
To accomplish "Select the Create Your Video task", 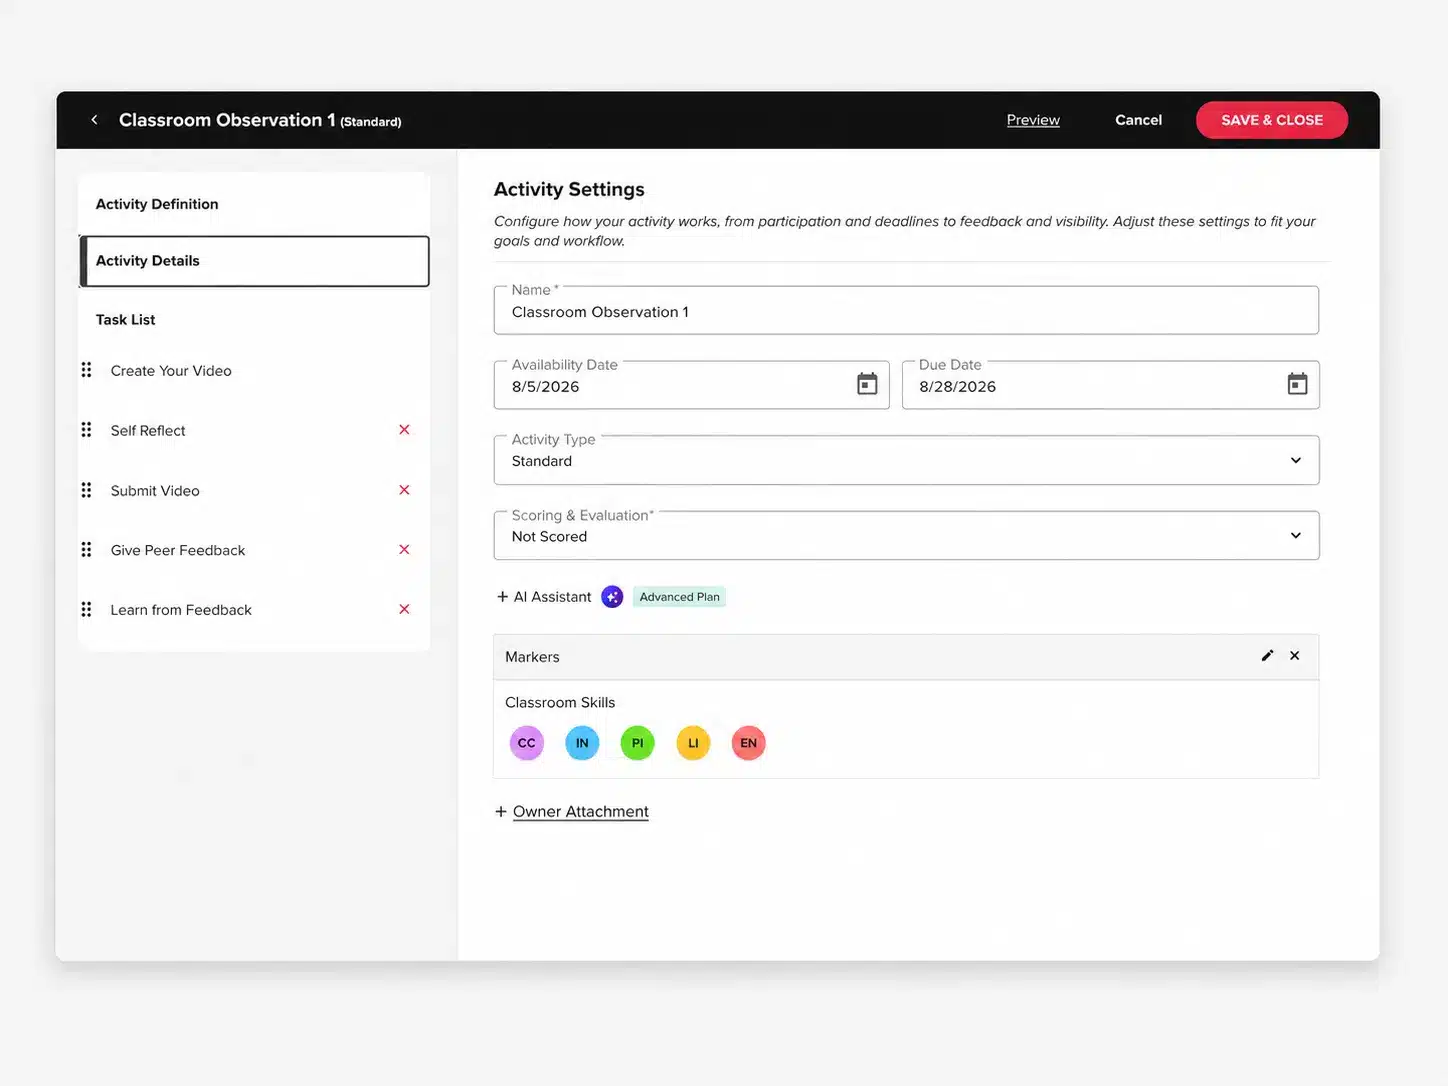I will (171, 370).
